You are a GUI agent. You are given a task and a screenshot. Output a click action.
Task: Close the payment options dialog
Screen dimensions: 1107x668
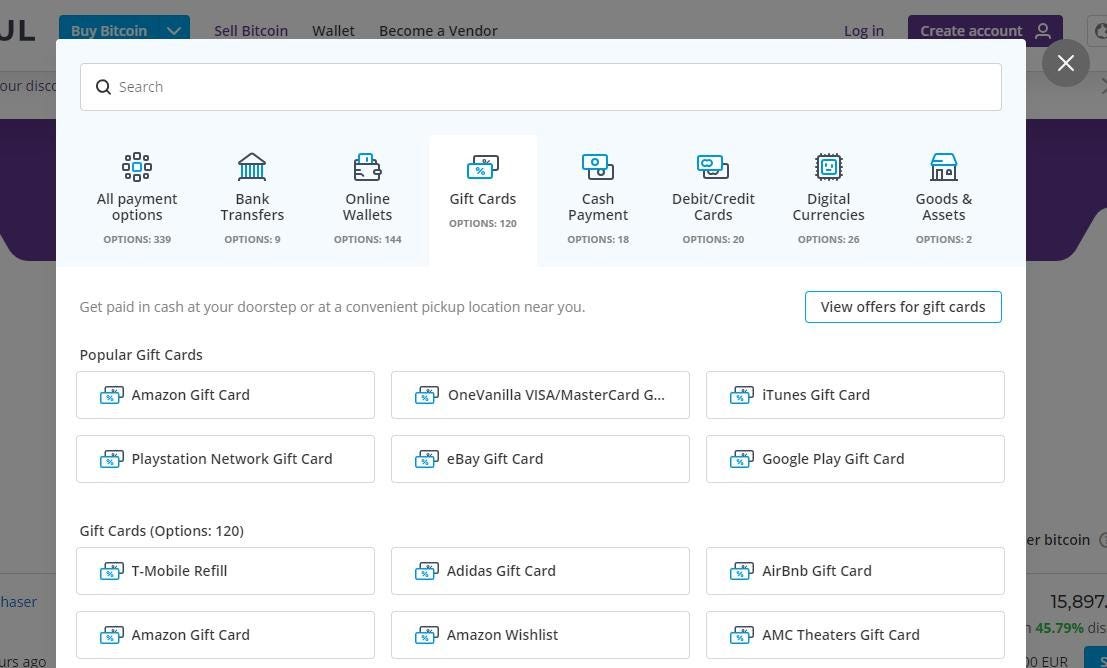click(1065, 63)
